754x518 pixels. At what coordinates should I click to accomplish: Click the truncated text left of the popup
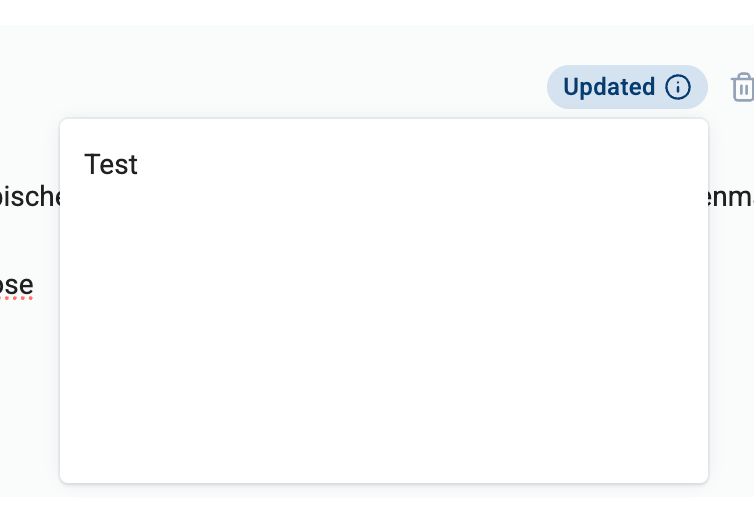pos(30,195)
